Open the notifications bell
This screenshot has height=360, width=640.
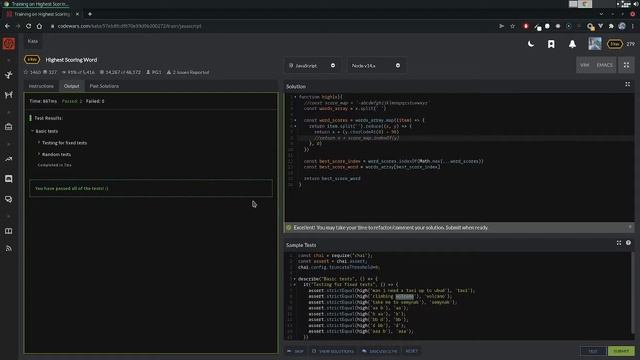(572, 44)
